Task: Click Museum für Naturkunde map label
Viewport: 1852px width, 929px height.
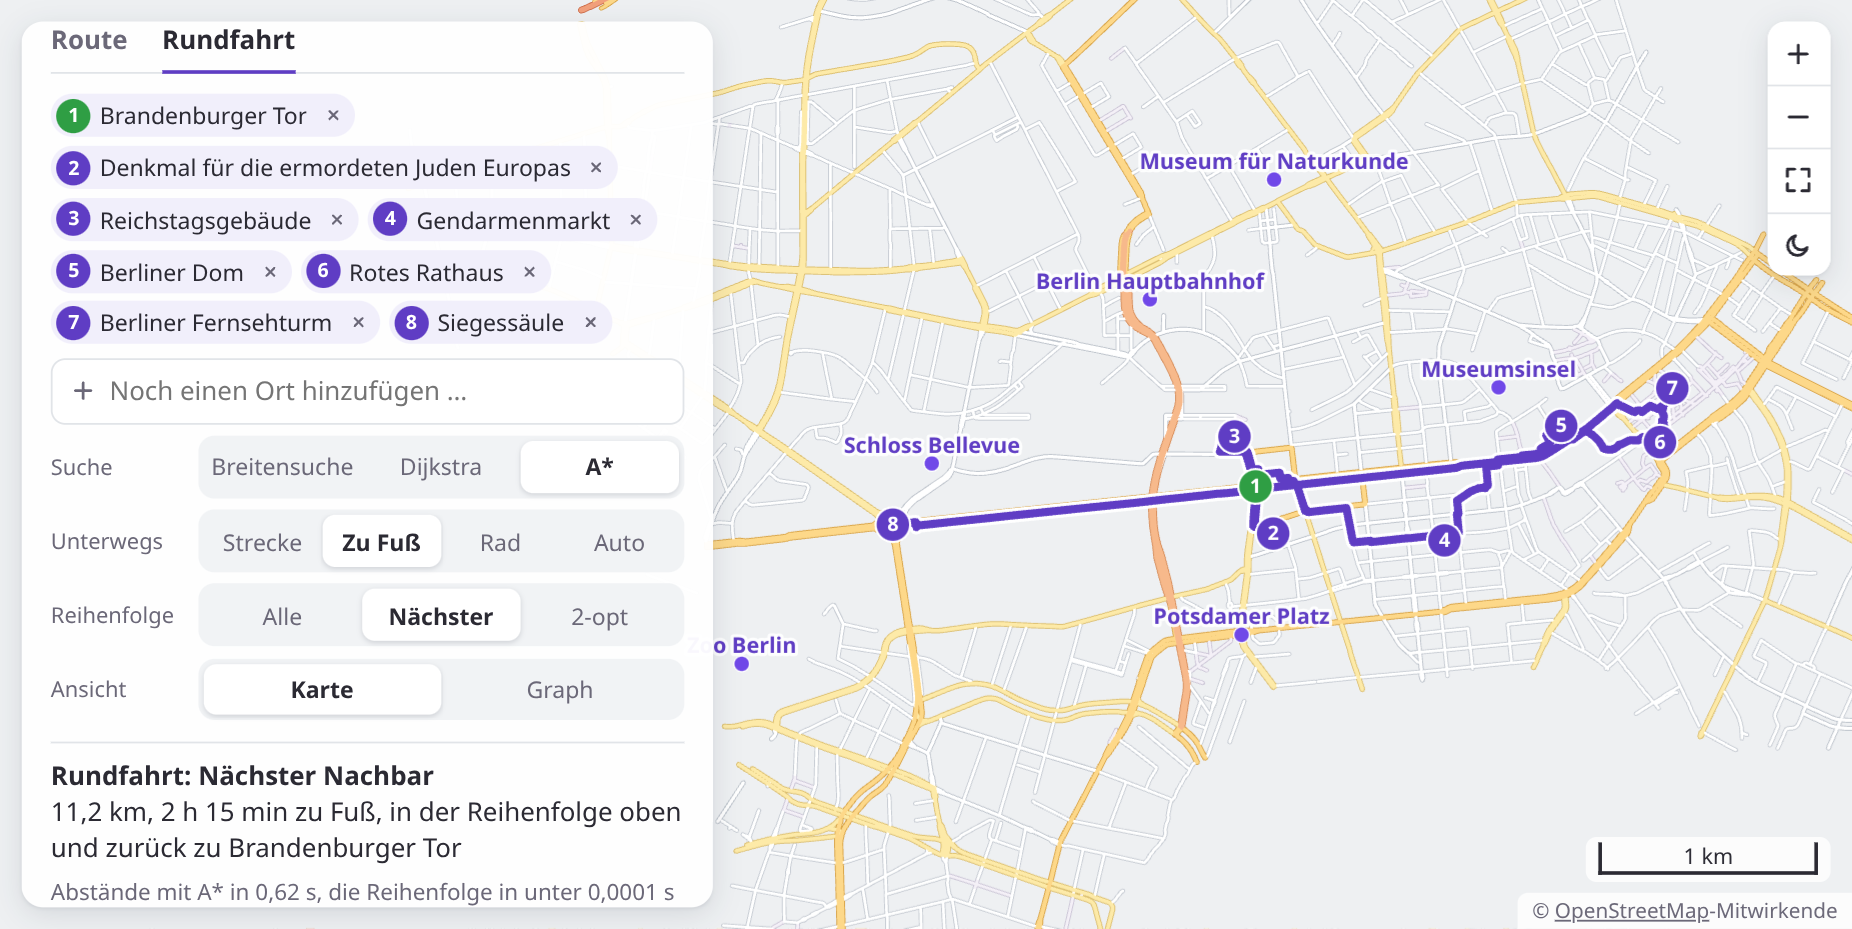Action: tap(1274, 161)
